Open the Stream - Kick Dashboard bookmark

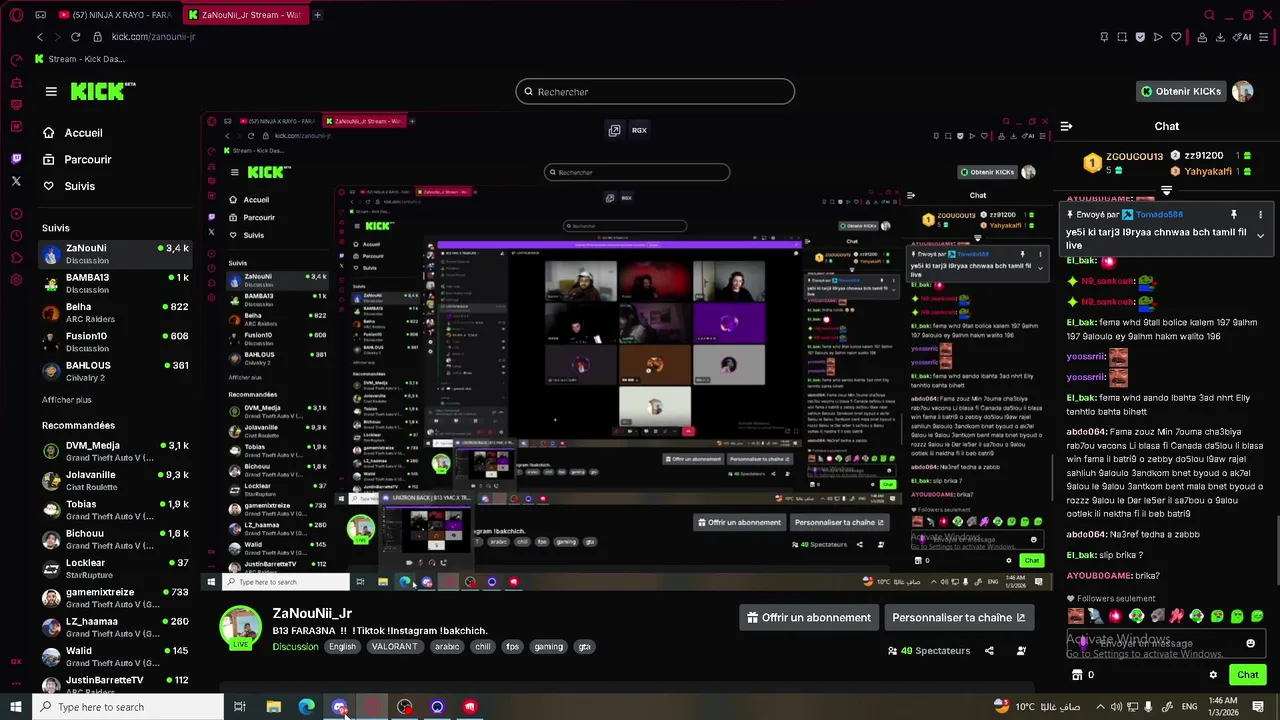click(x=80, y=59)
